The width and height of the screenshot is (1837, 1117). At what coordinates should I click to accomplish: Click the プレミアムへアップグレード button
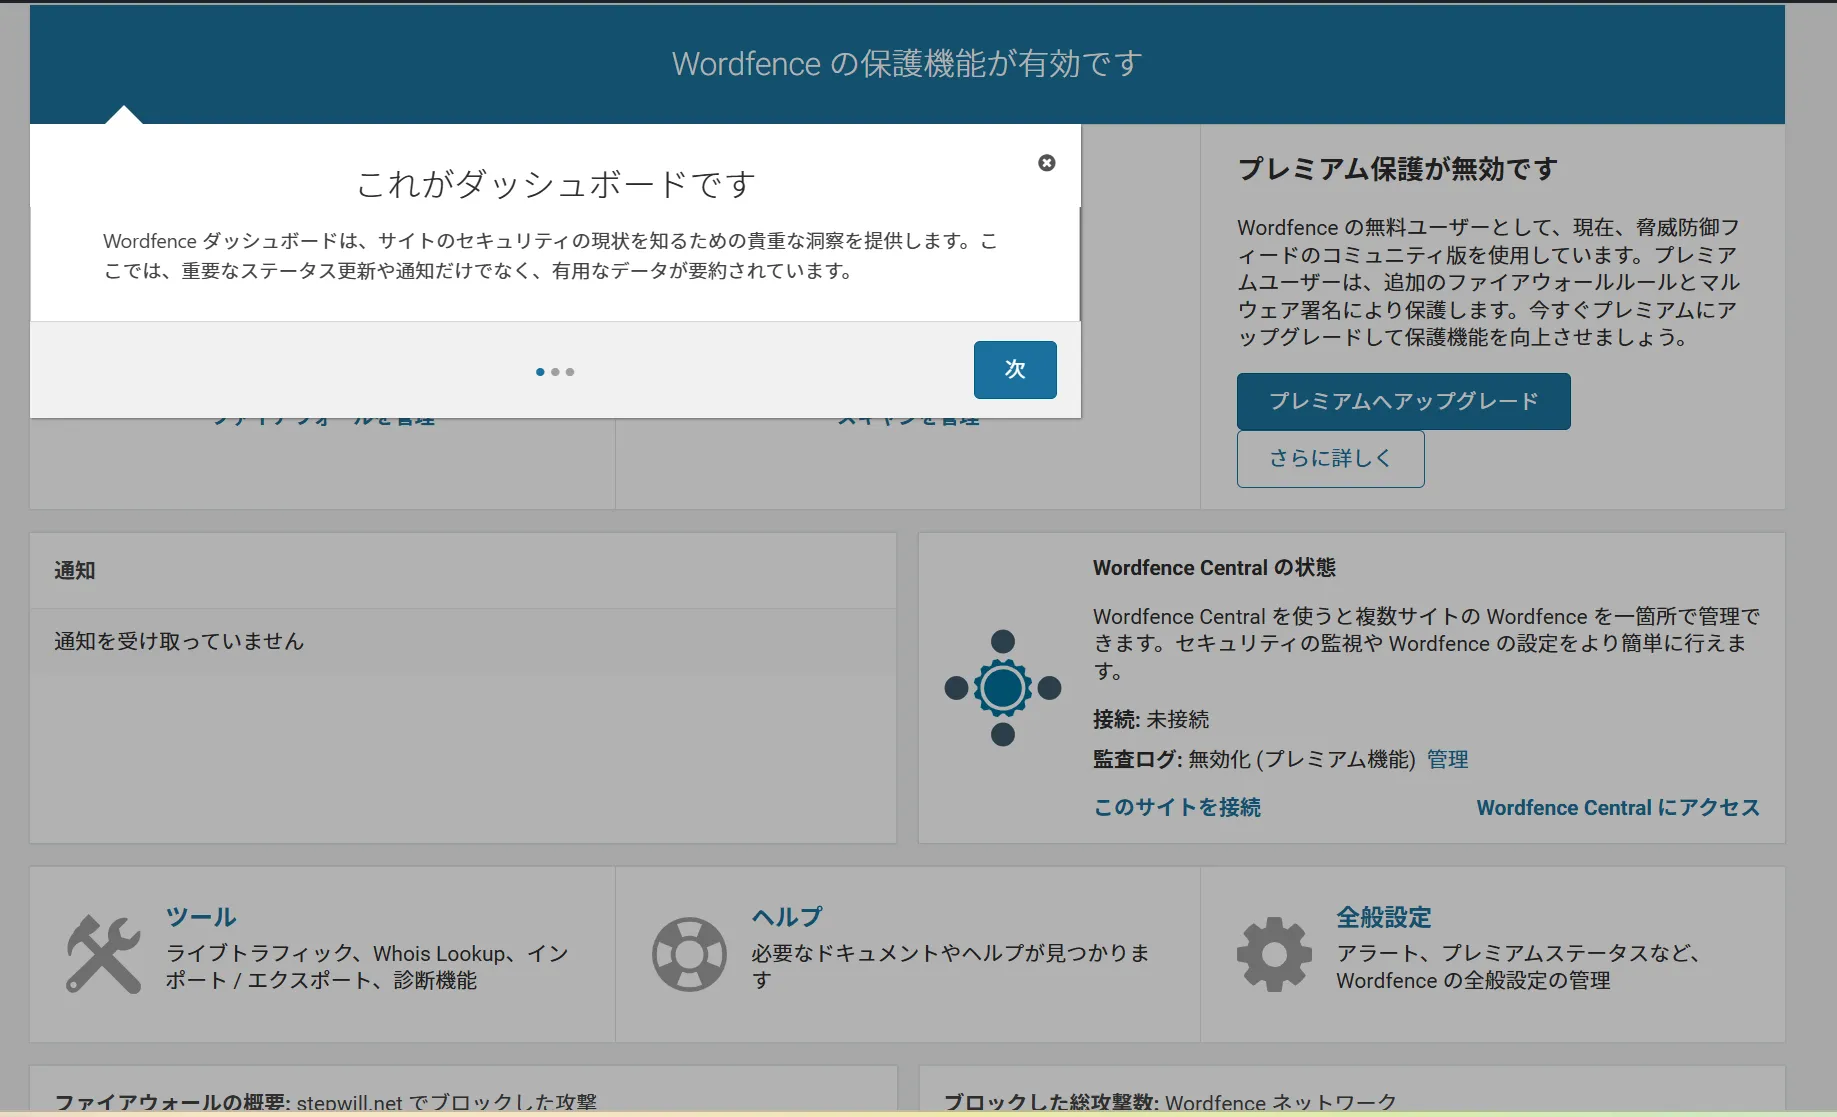[x=1402, y=401]
